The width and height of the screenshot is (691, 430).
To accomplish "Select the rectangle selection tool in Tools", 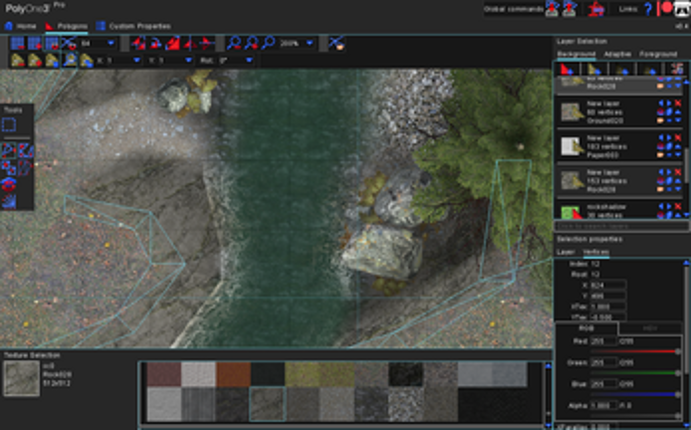I will pos(9,125).
